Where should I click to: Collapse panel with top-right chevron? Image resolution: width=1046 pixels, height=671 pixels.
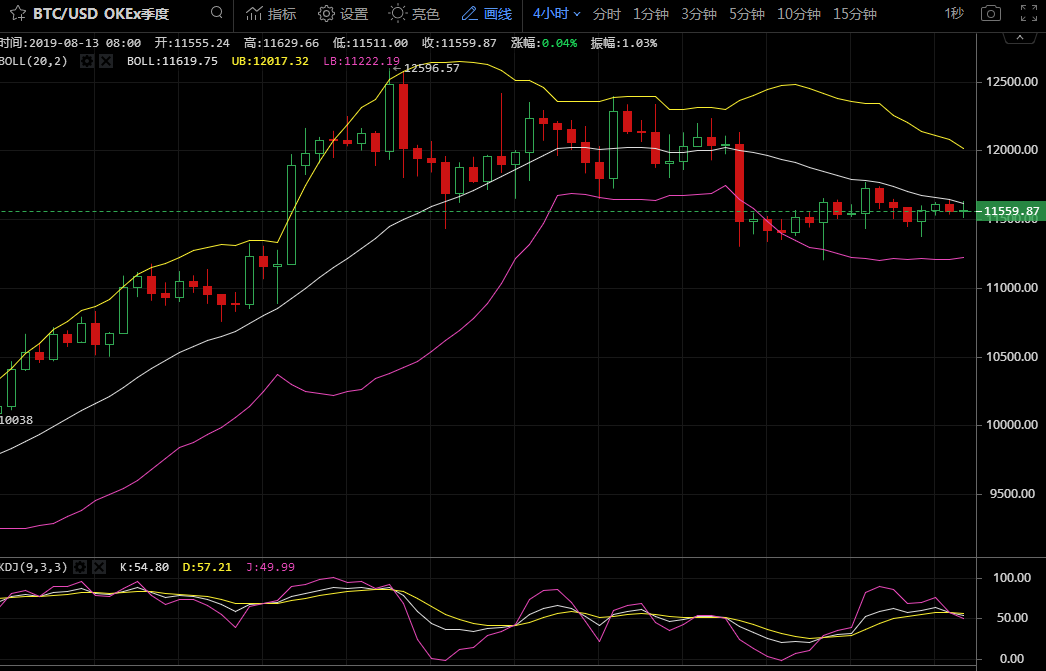(1020, 37)
